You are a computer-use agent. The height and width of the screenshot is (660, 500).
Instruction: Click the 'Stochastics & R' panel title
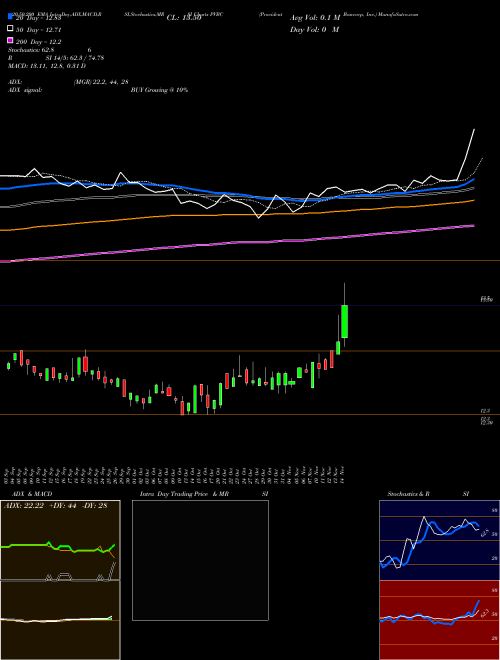(x=408, y=494)
